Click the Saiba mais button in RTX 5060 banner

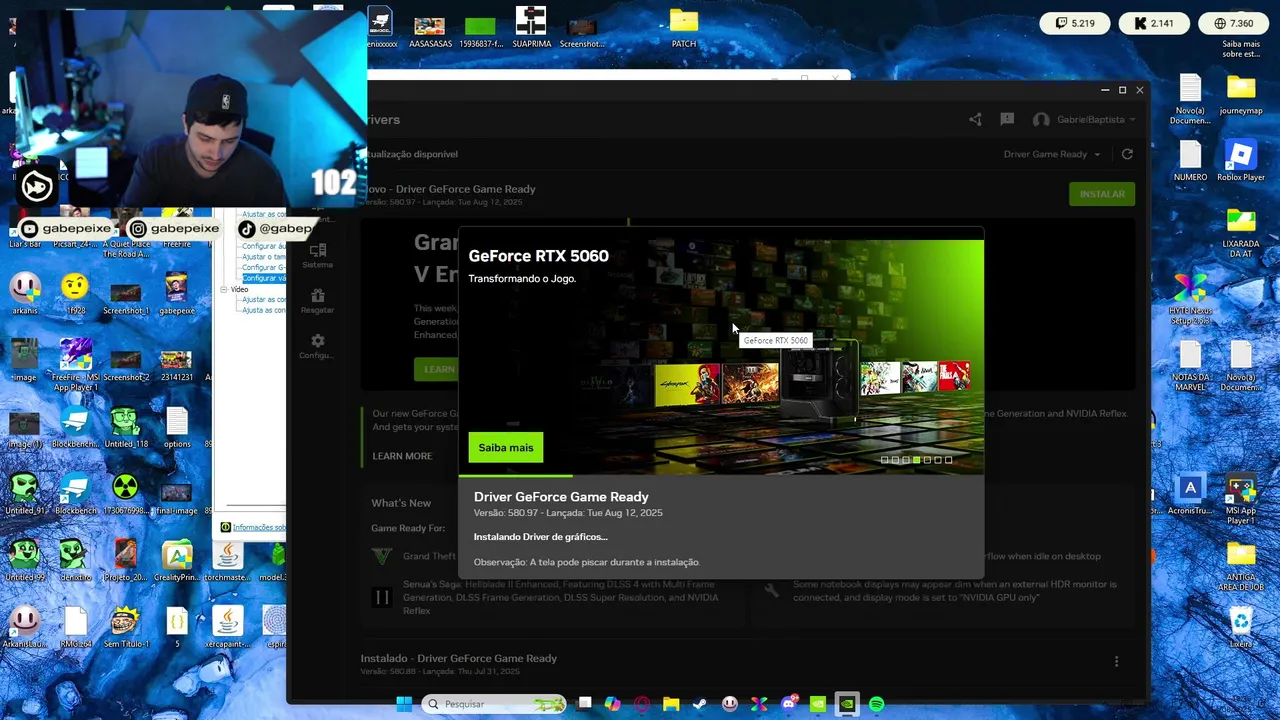(x=506, y=448)
